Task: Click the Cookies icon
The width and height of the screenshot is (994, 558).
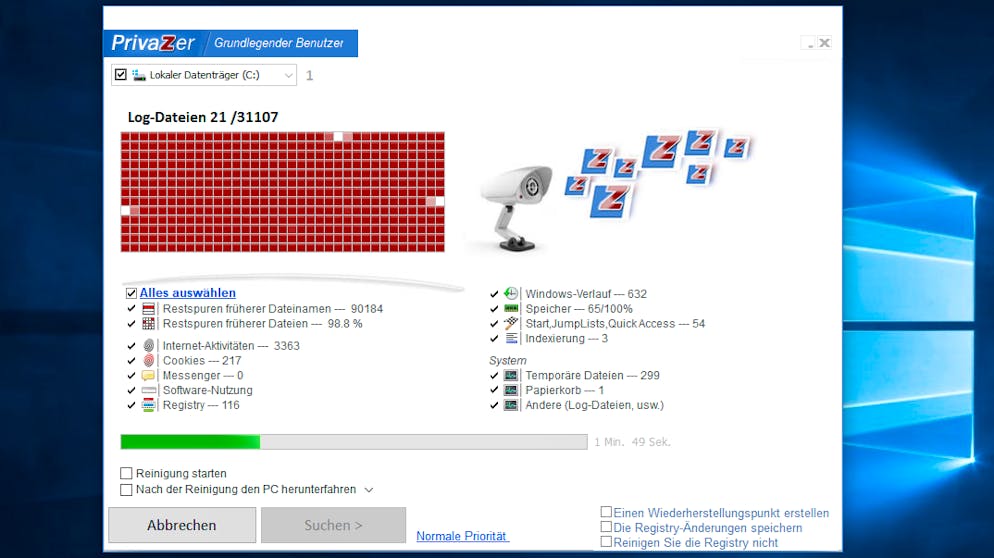Action: (x=148, y=360)
